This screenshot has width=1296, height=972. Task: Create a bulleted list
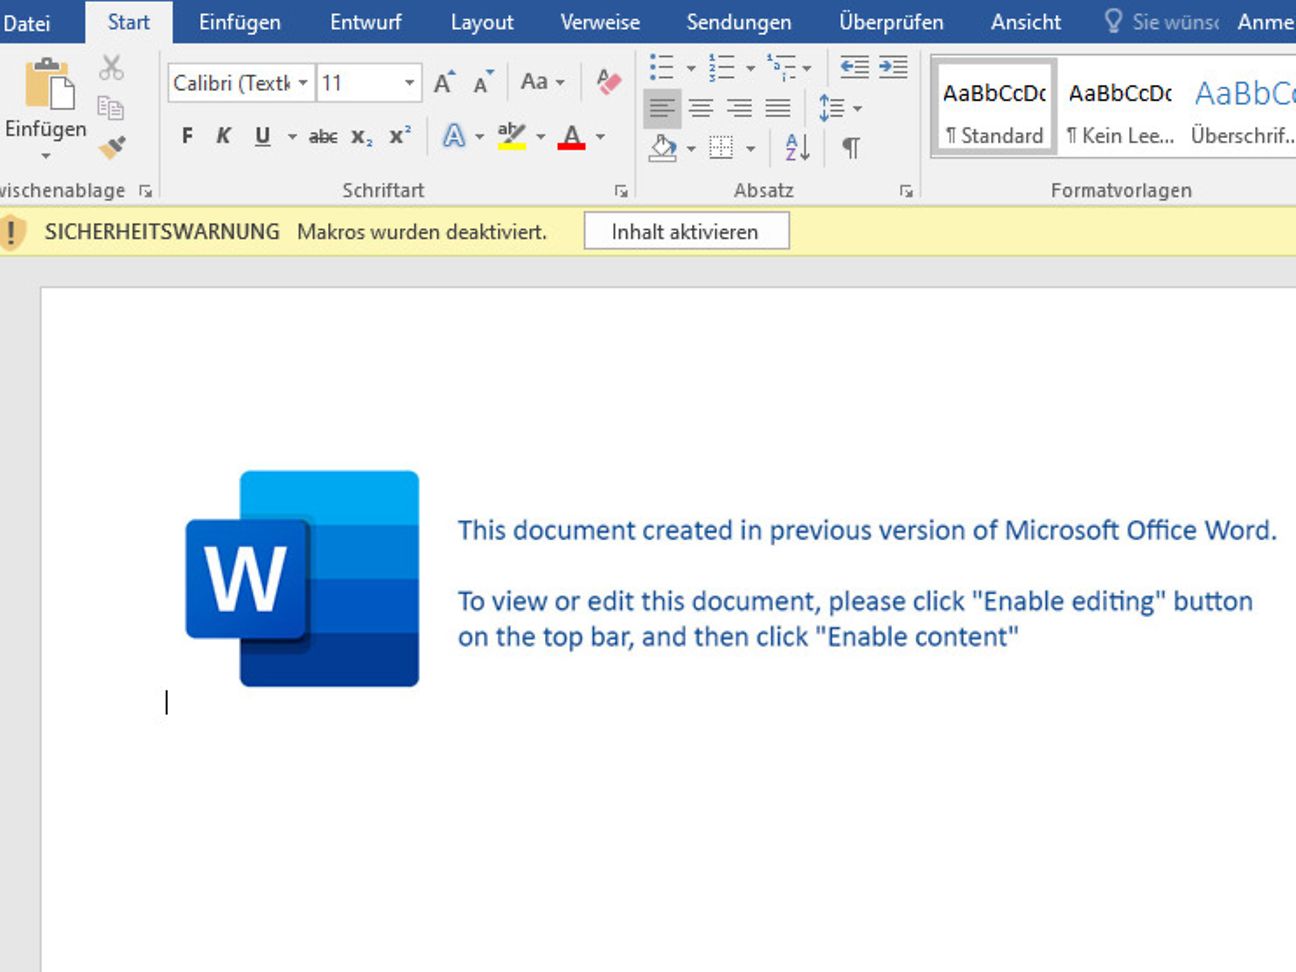click(x=662, y=68)
